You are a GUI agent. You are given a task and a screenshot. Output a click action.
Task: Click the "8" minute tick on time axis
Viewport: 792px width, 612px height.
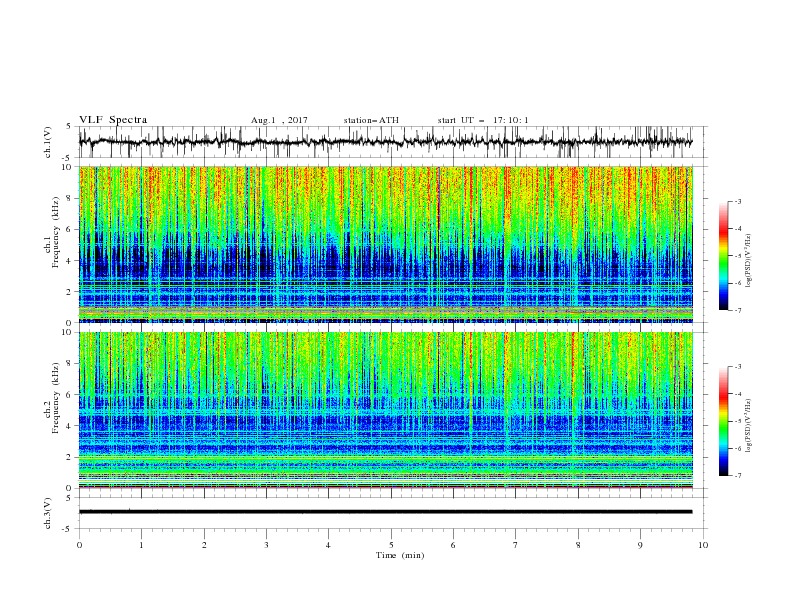tap(578, 545)
